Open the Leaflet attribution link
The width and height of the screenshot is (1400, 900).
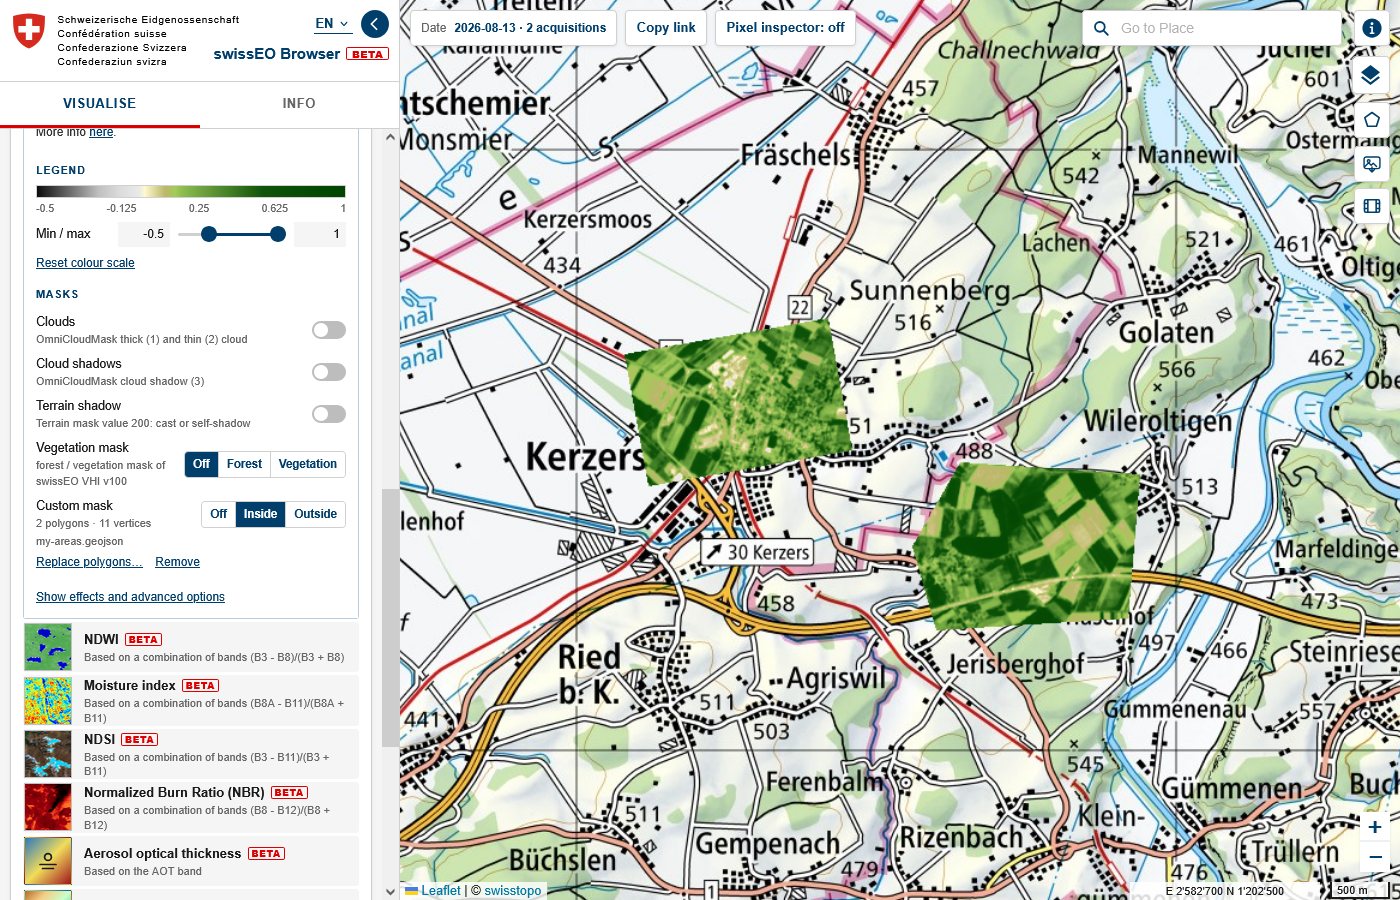(433, 890)
